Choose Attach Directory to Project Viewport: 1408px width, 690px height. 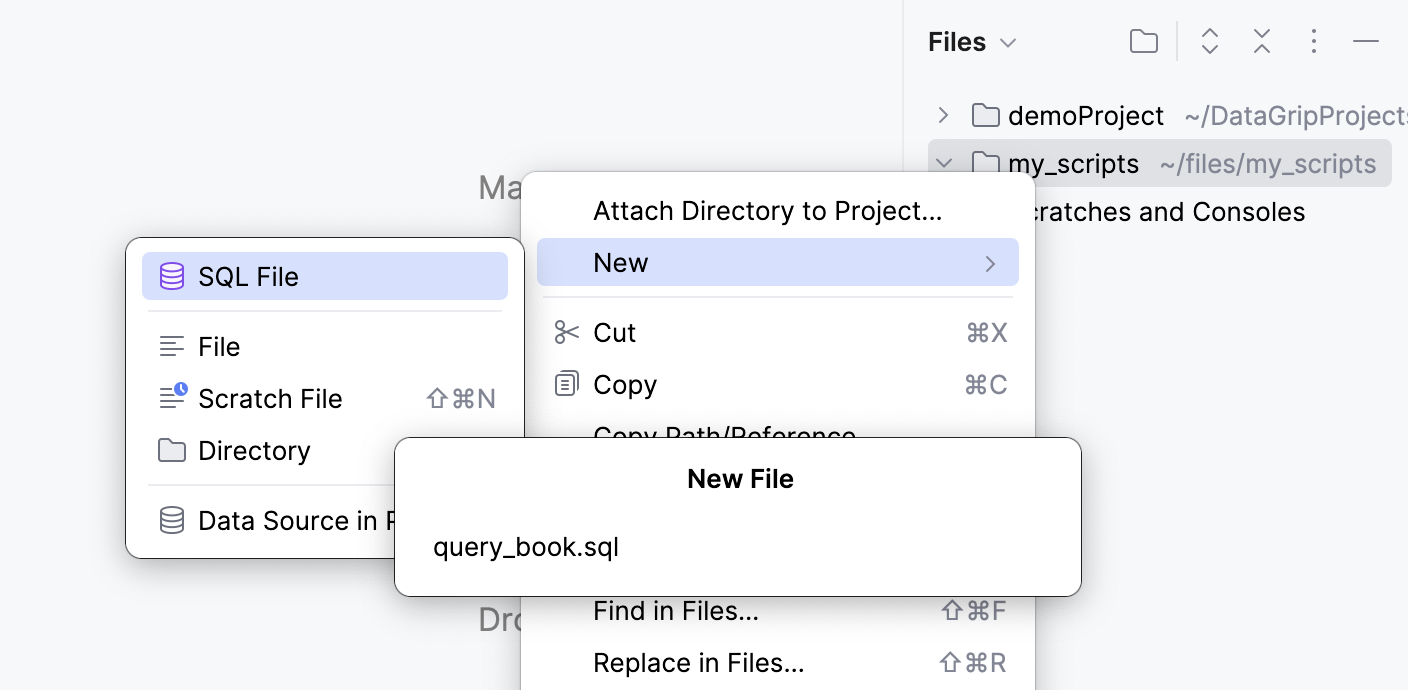click(768, 210)
